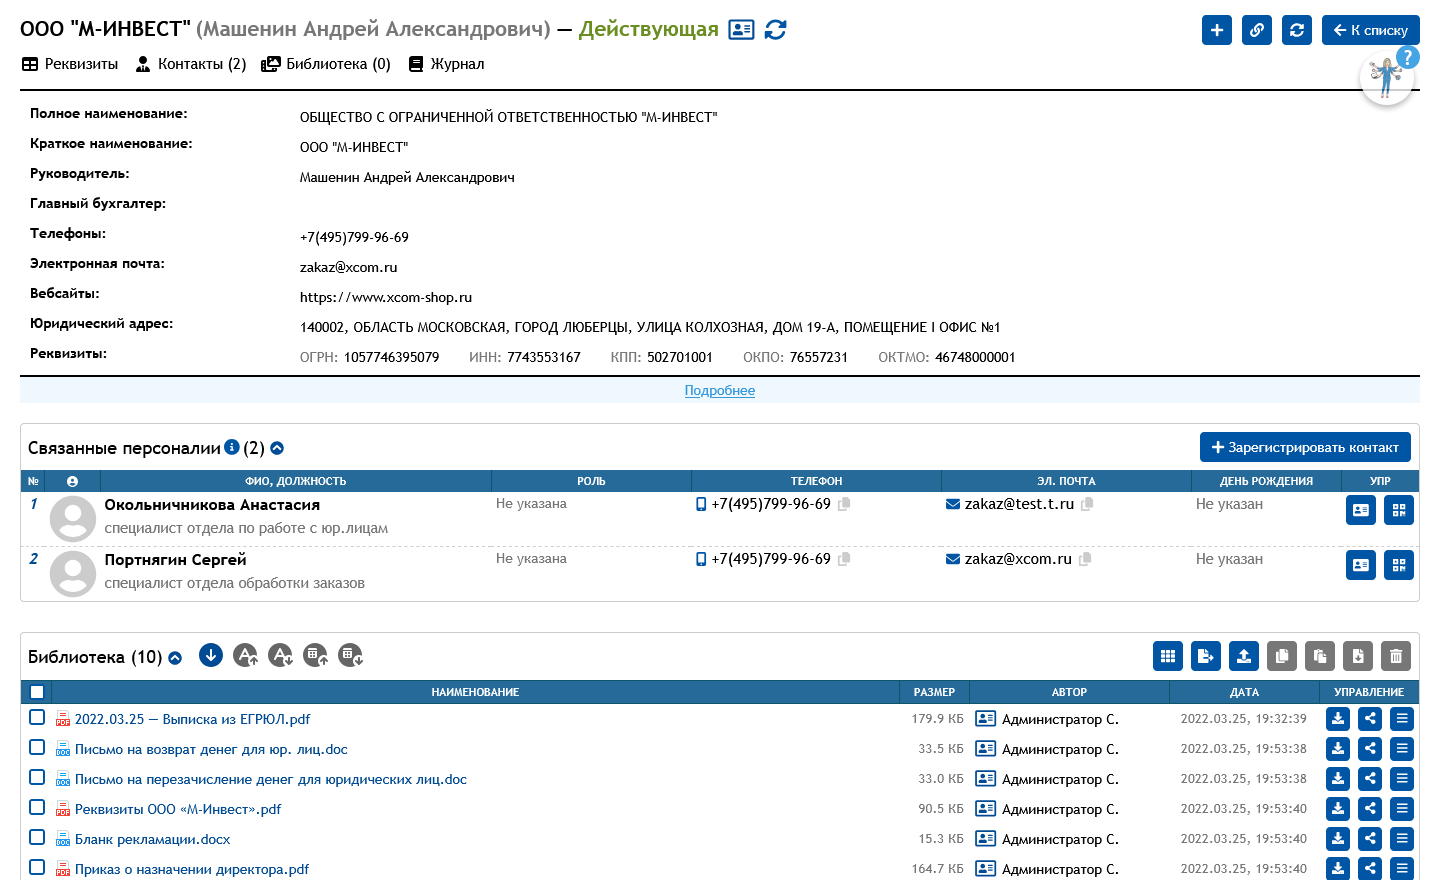Open the Контакты (2) tab
The width and height of the screenshot is (1440, 880).
(191, 64)
